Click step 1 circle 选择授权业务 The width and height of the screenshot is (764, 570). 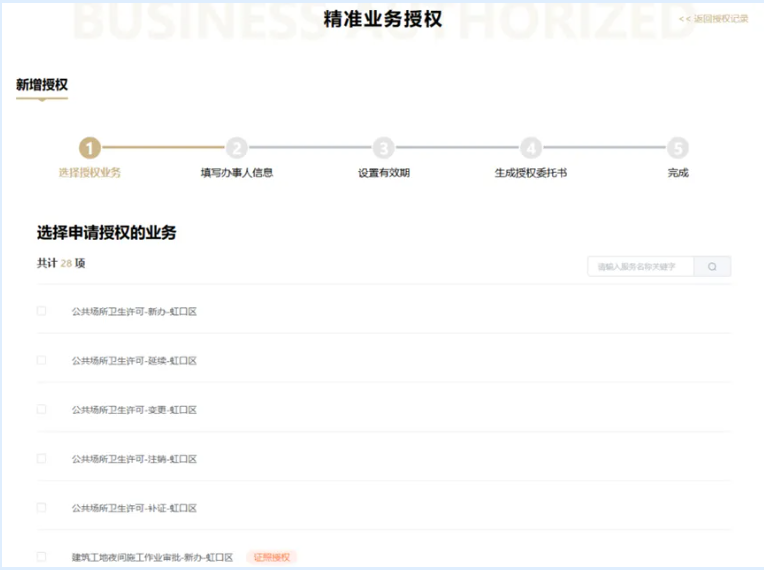(x=90, y=149)
